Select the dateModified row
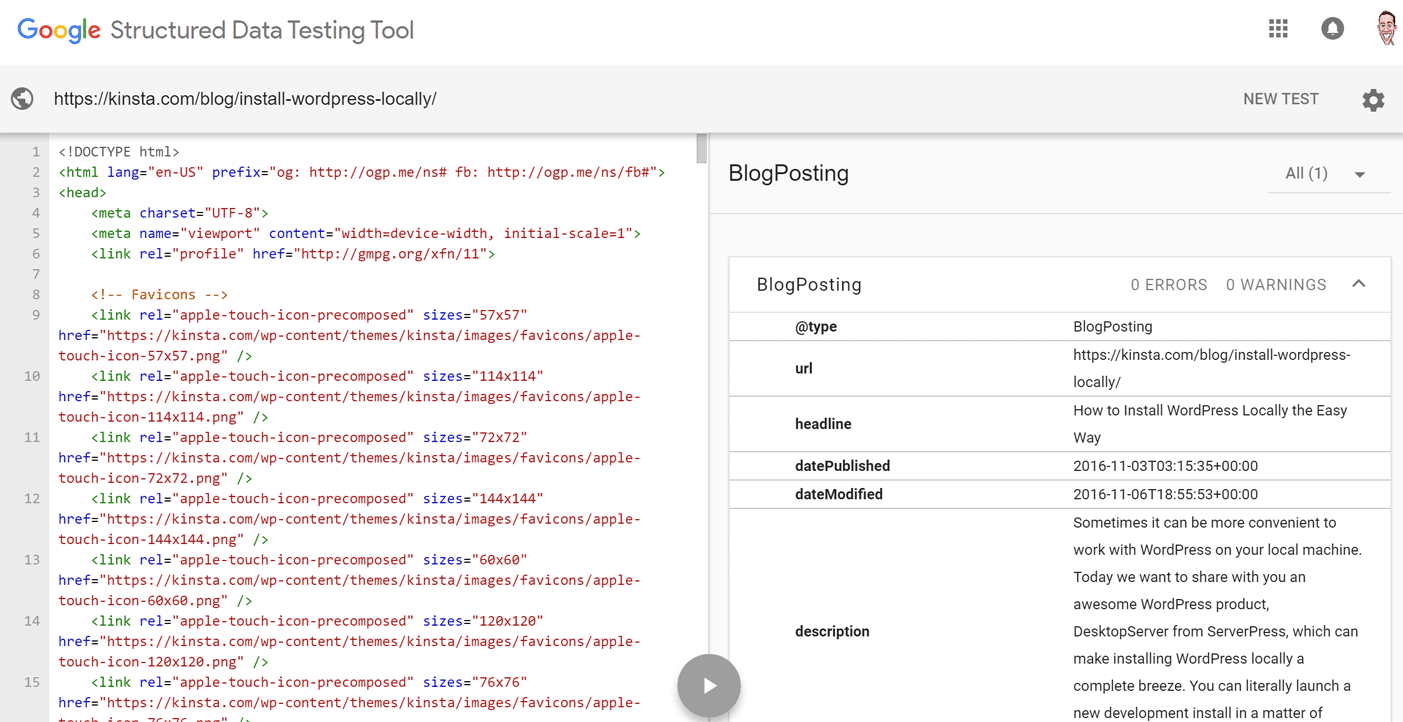 [1059, 494]
